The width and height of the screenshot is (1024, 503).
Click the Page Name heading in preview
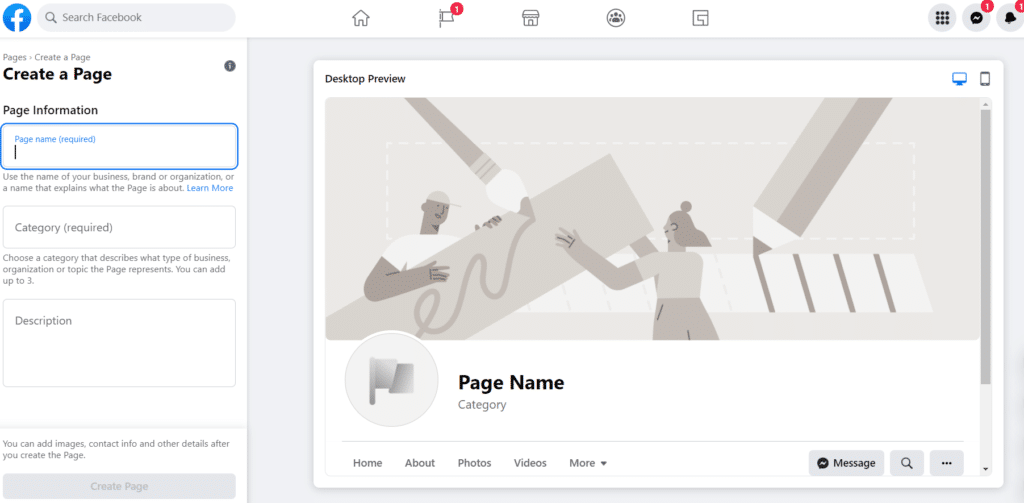511,382
